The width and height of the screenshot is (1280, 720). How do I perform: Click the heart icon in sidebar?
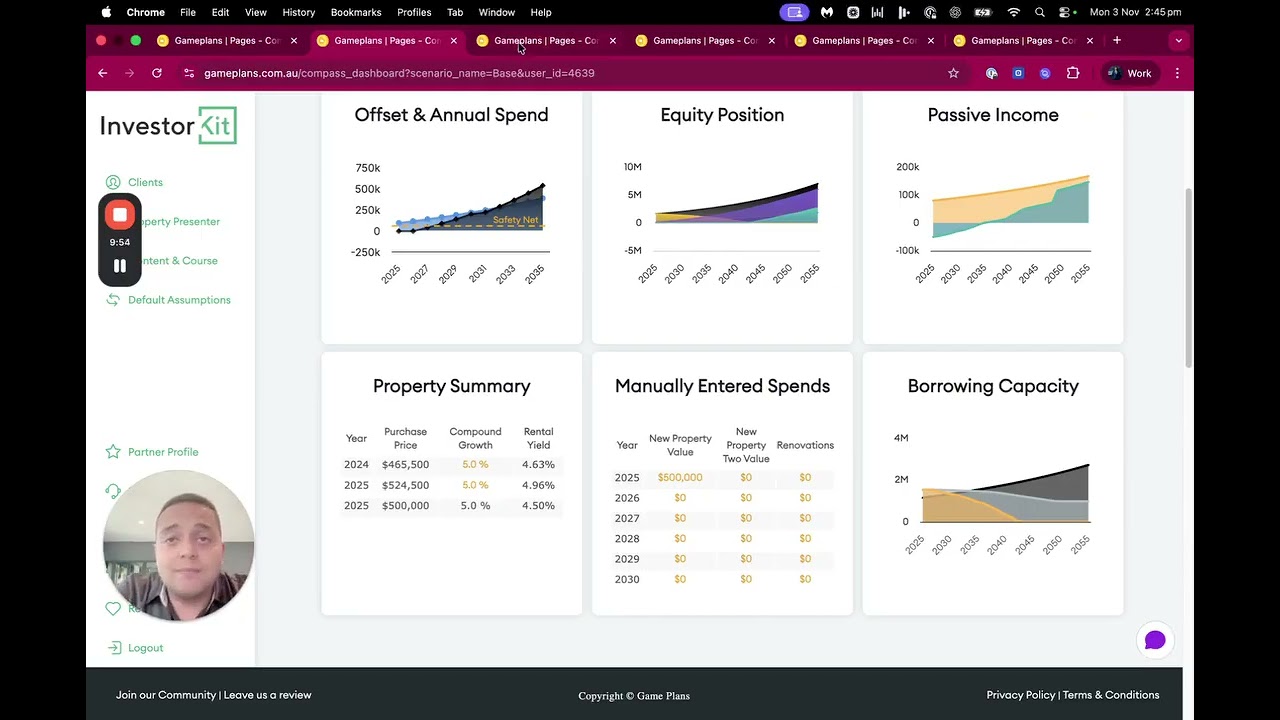(x=113, y=608)
